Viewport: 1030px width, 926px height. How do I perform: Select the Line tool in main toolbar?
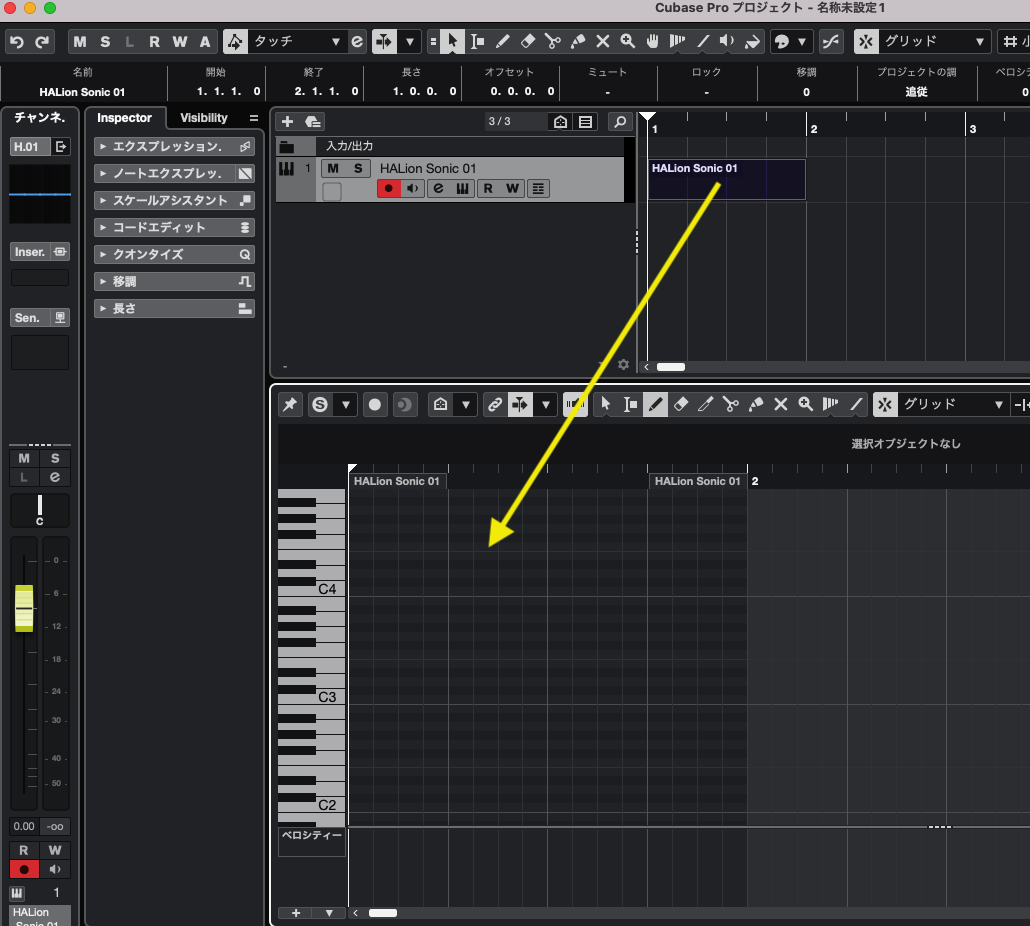pyautogui.click(x=703, y=42)
